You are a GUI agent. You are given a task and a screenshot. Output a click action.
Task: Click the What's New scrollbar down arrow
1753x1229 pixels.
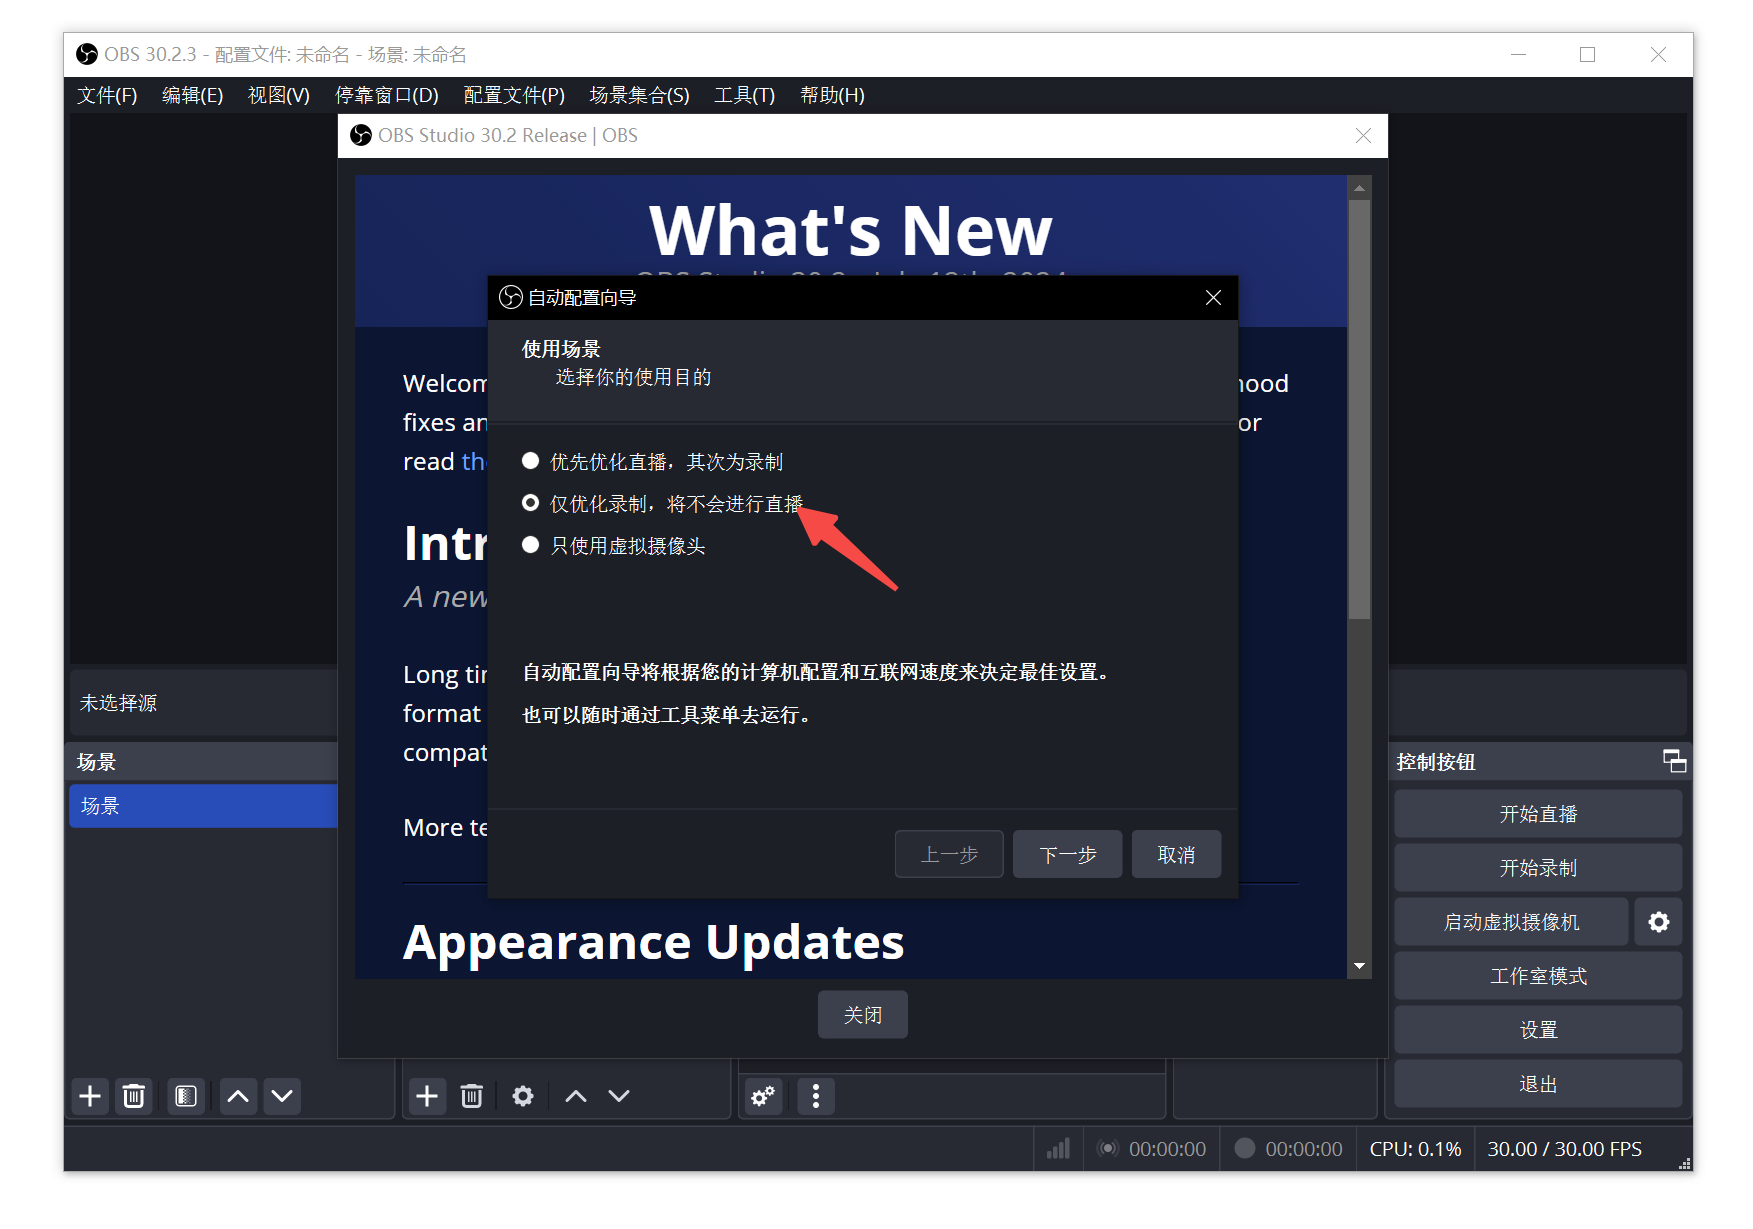point(1359,966)
